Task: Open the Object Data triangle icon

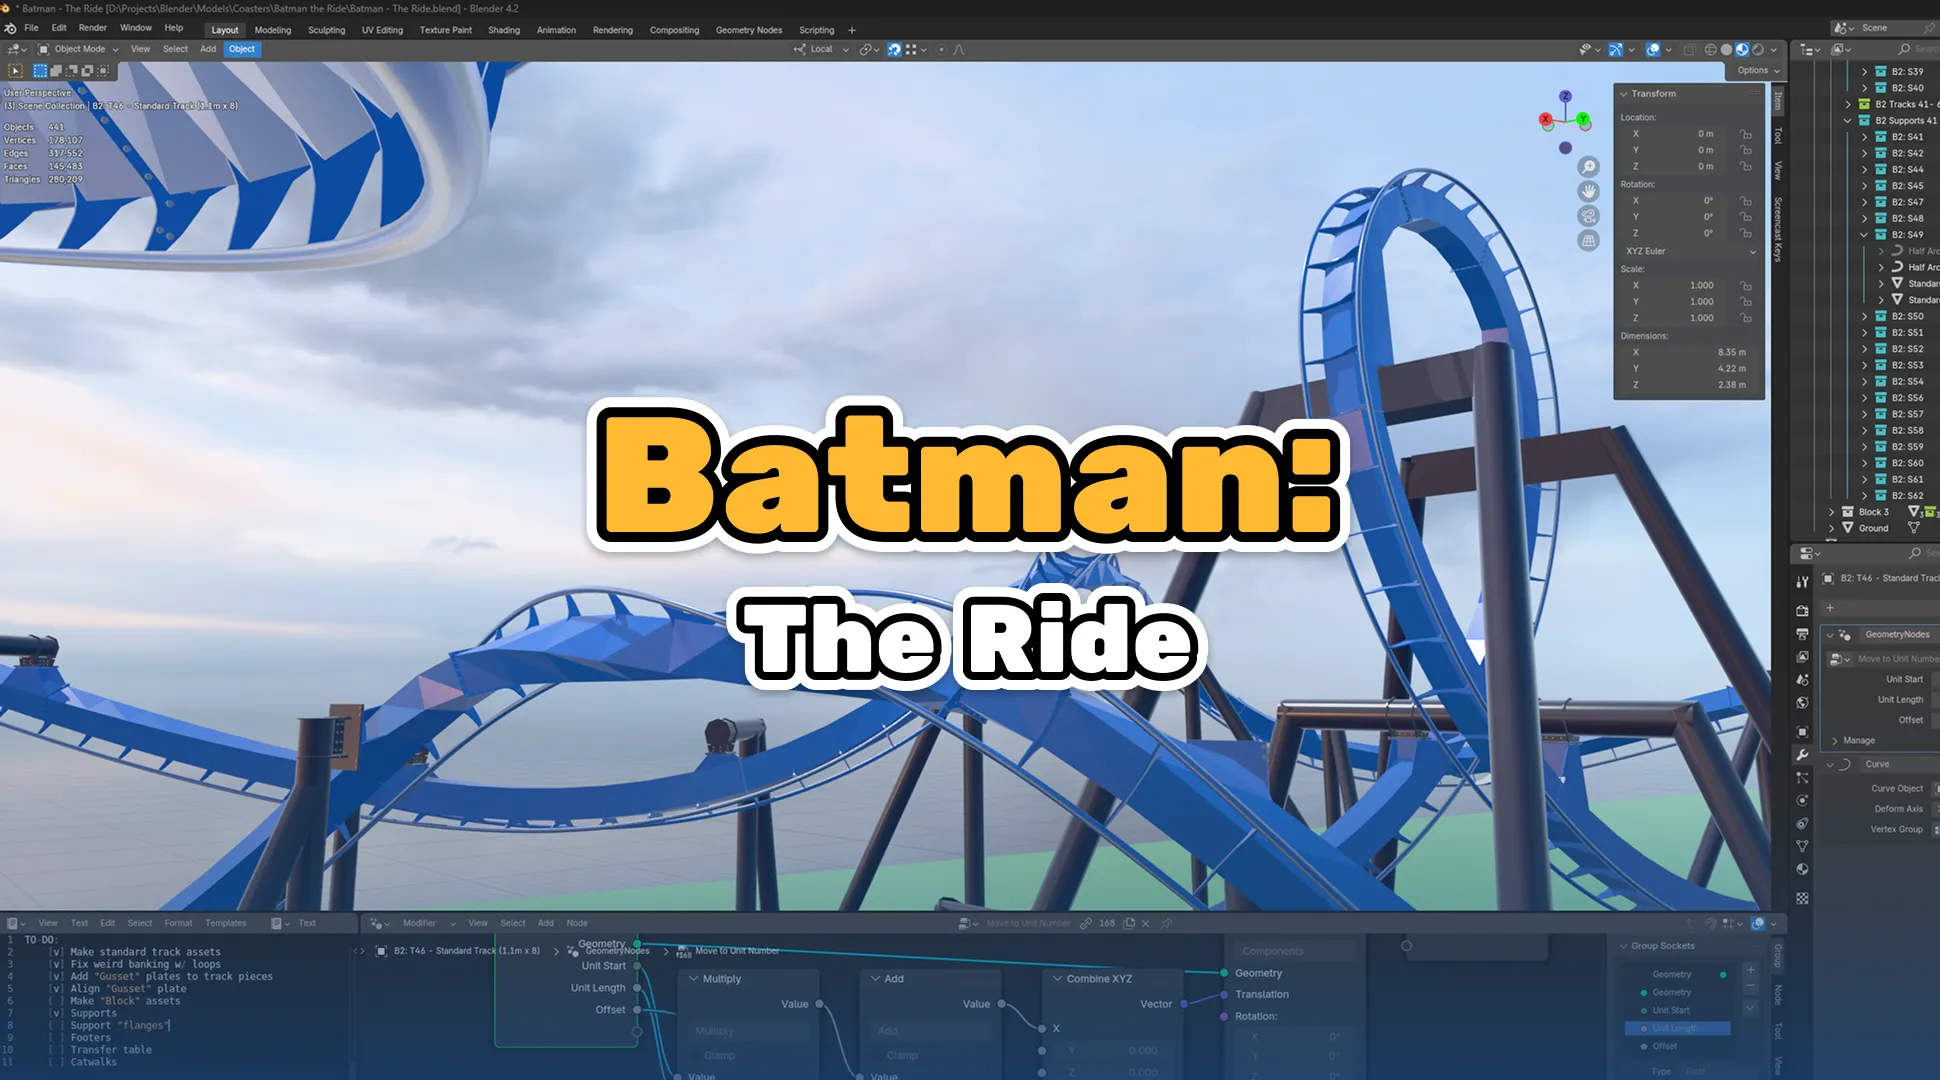Action: point(1802,846)
